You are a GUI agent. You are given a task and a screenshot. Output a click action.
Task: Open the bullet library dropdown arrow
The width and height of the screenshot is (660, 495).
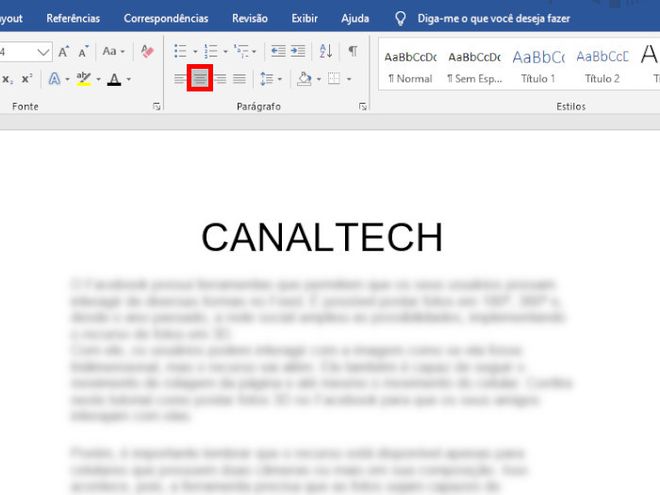(195, 52)
